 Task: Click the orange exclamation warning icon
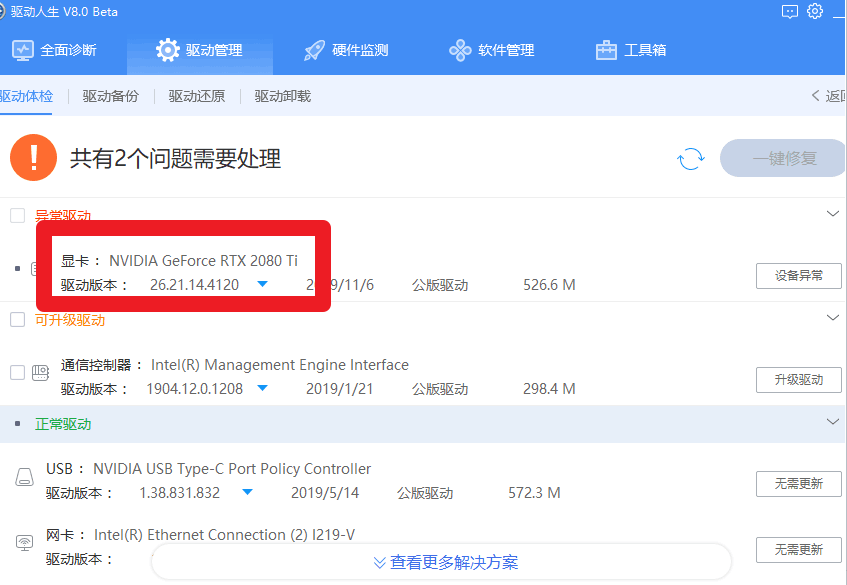point(33,158)
